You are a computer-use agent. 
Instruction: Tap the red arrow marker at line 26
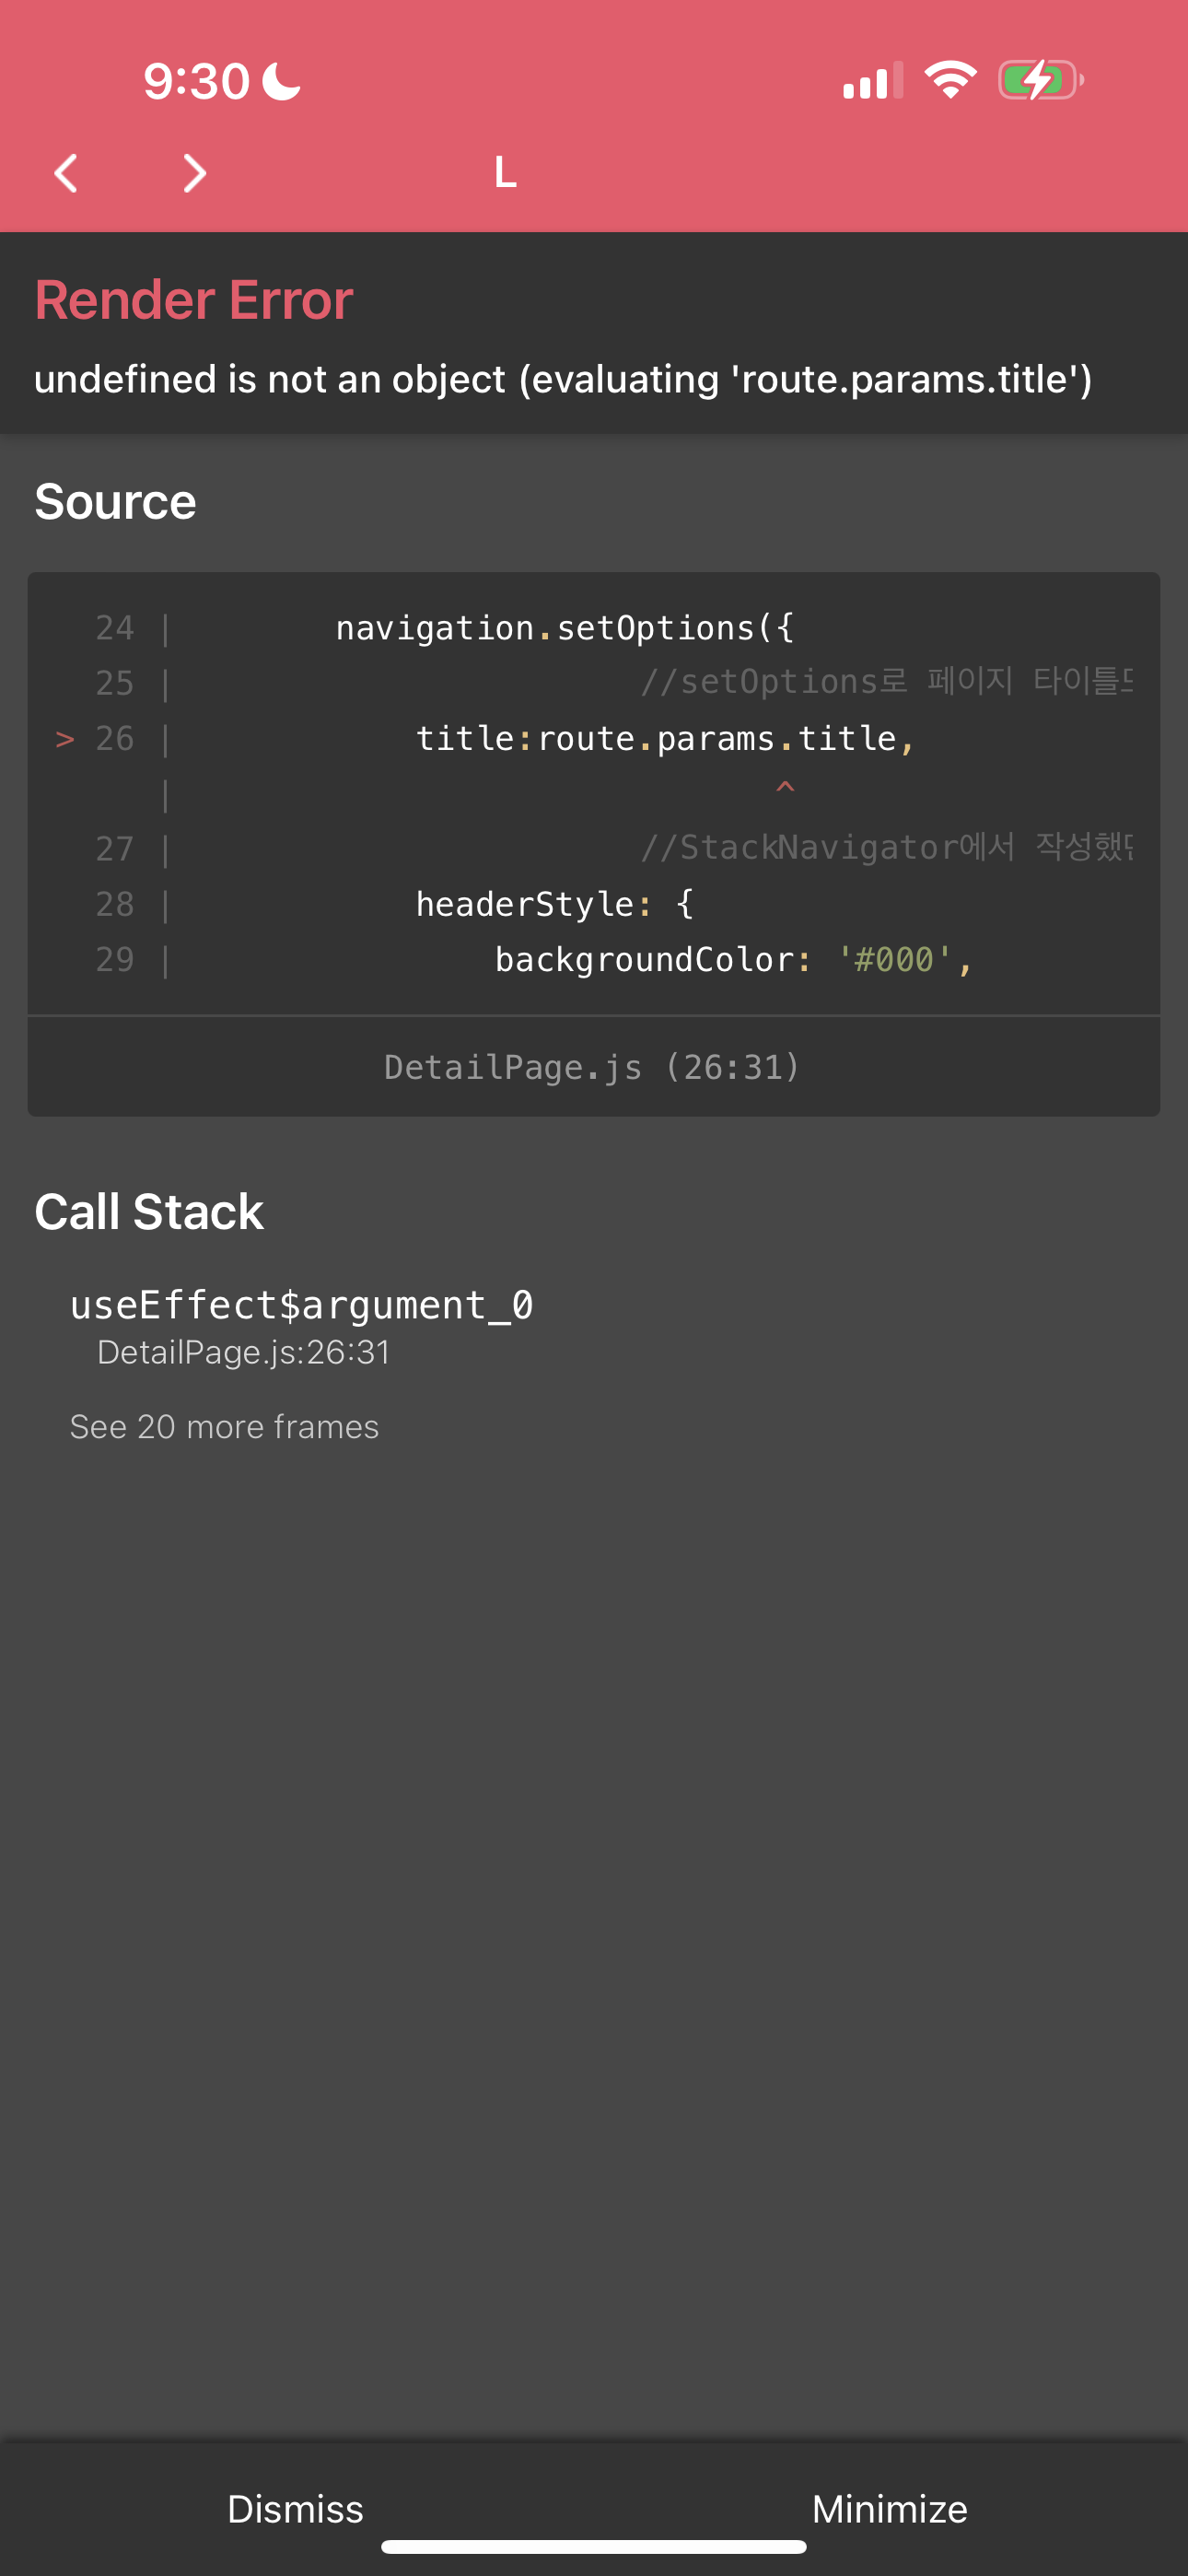click(65, 739)
